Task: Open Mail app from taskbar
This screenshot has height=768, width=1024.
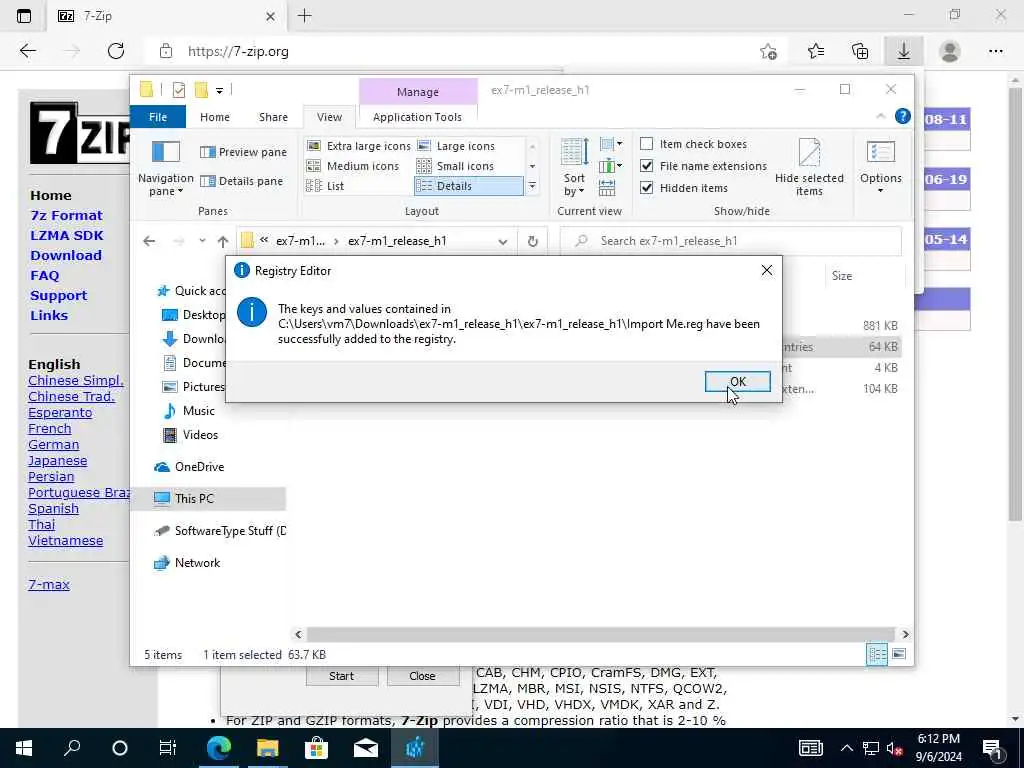Action: point(366,748)
